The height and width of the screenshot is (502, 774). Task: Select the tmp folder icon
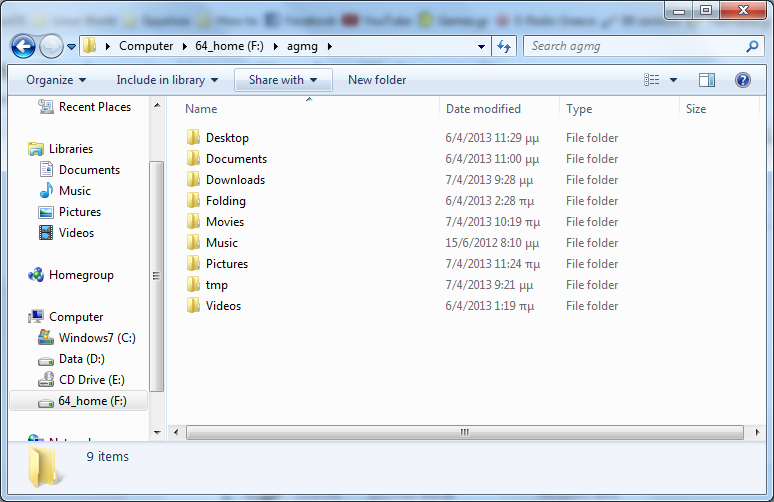point(194,285)
